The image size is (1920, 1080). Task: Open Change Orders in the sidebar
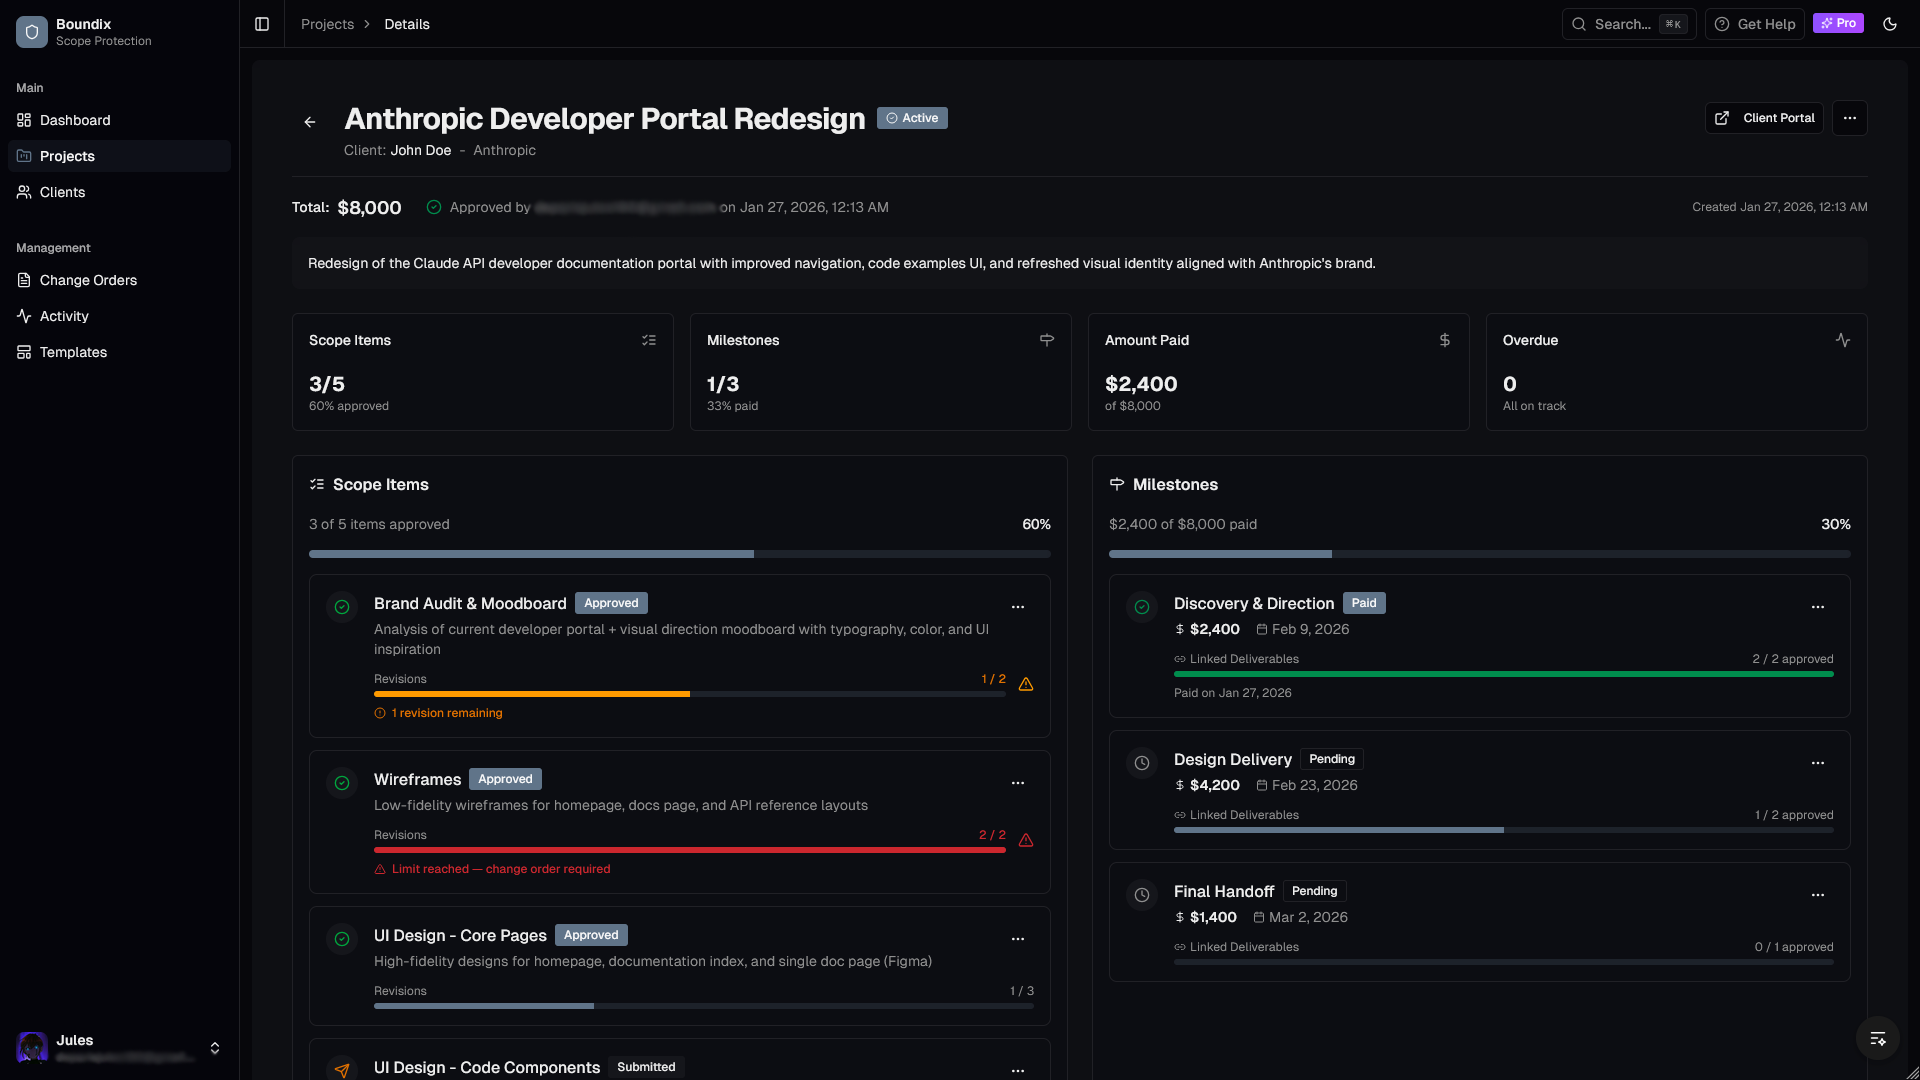119,280
